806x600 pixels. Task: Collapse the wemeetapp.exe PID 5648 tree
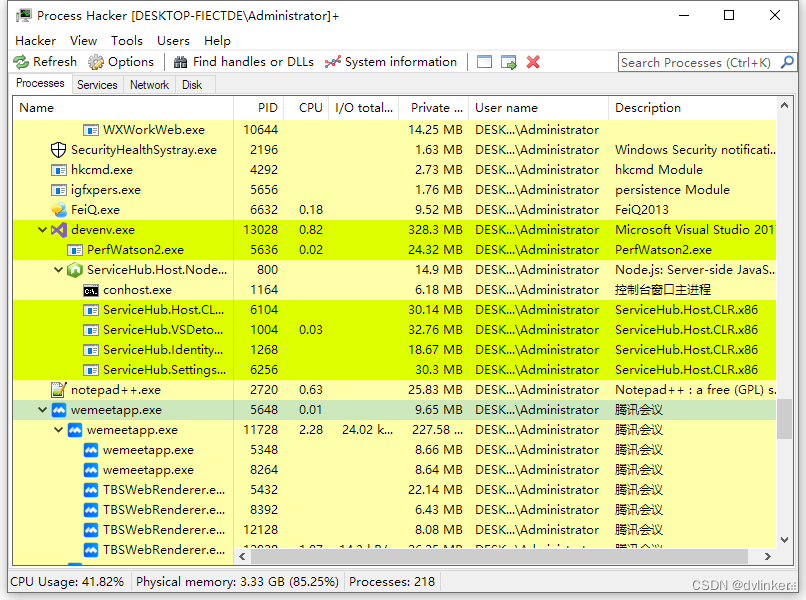point(43,410)
